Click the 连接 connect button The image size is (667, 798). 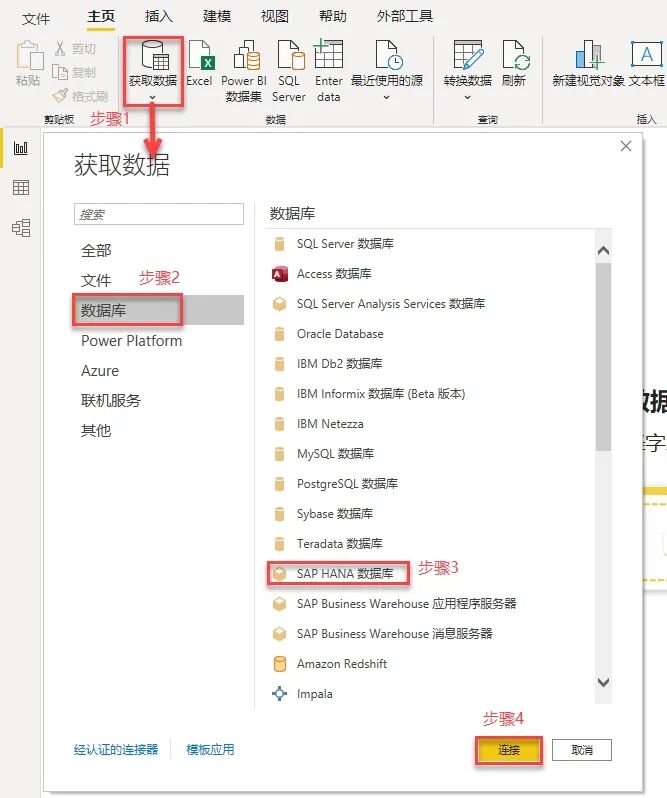(x=509, y=750)
